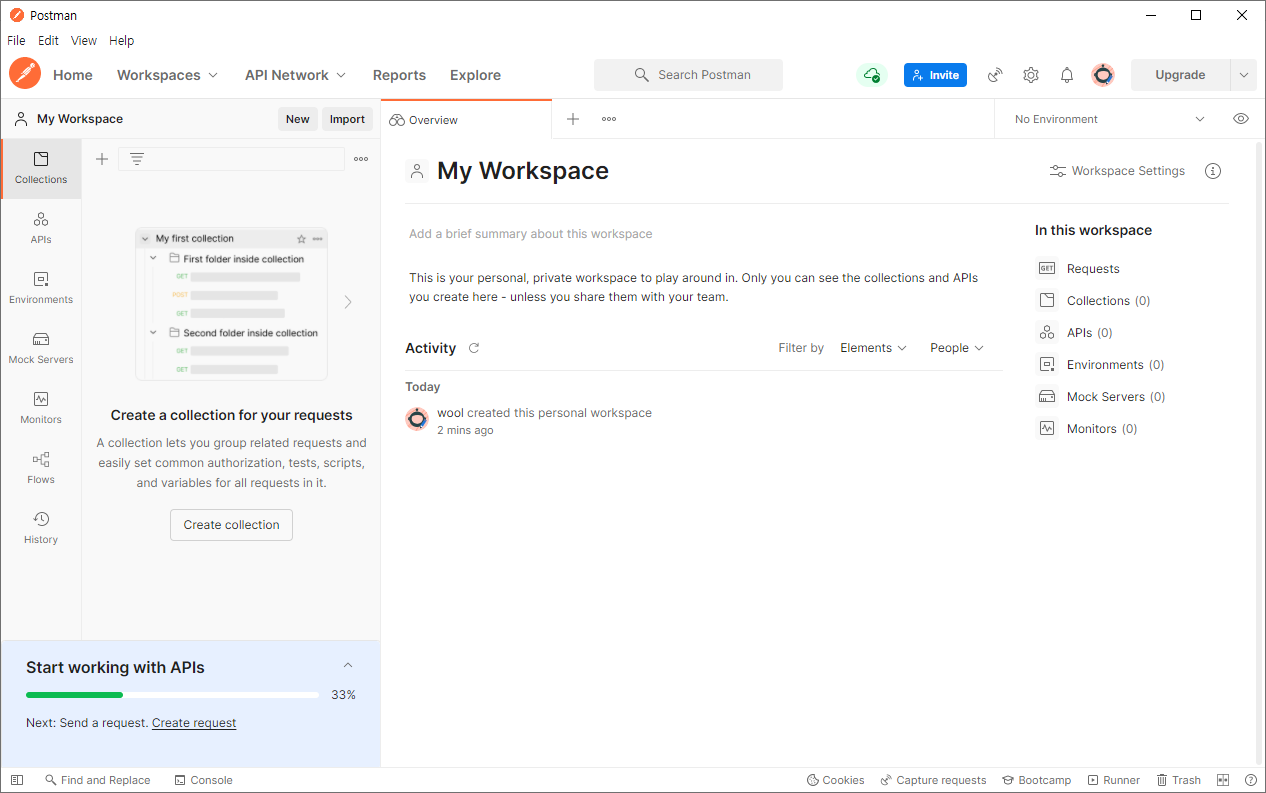This screenshot has height=793, width=1266.
Task: Open the No Environment selector
Action: tap(1110, 119)
